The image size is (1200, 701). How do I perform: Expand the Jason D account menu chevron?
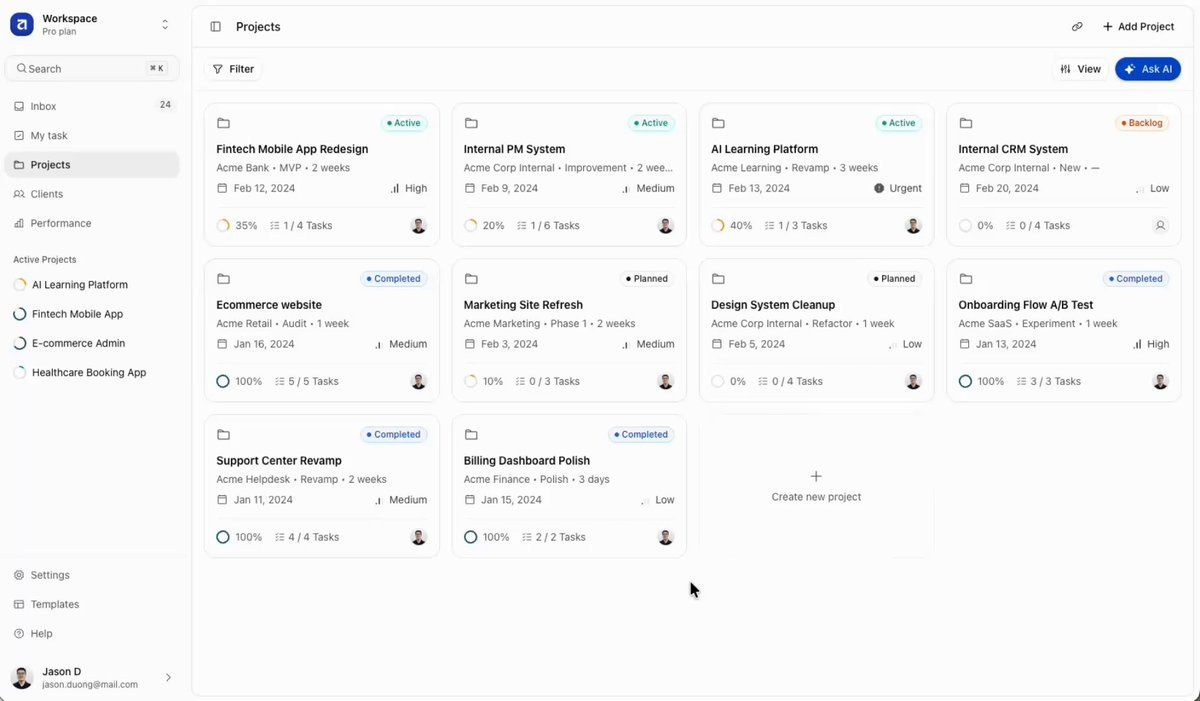(168, 678)
